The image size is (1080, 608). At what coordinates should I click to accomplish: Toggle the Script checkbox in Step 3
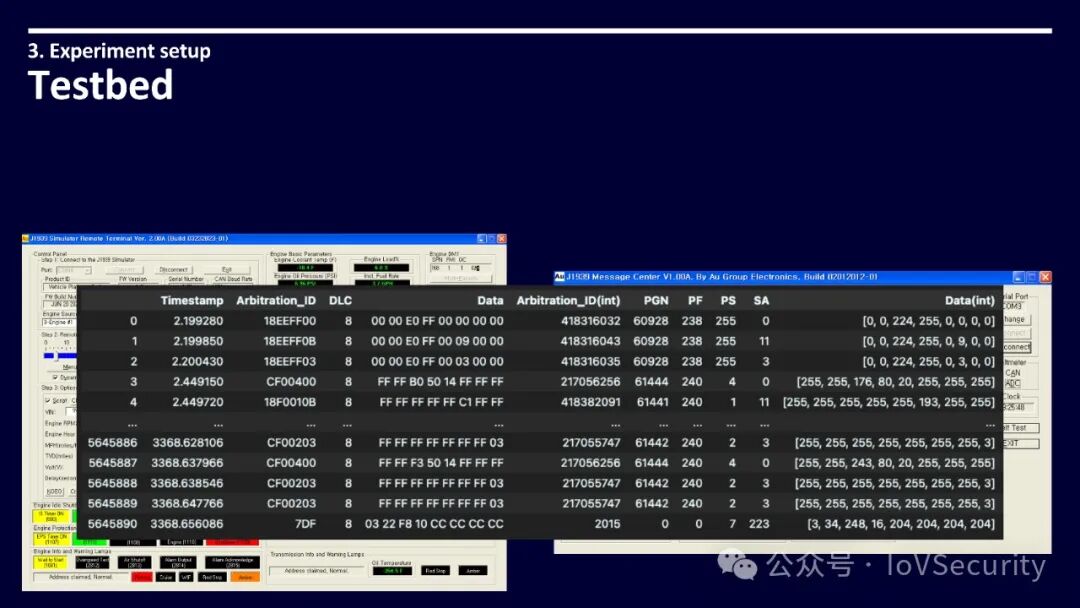coord(48,401)
